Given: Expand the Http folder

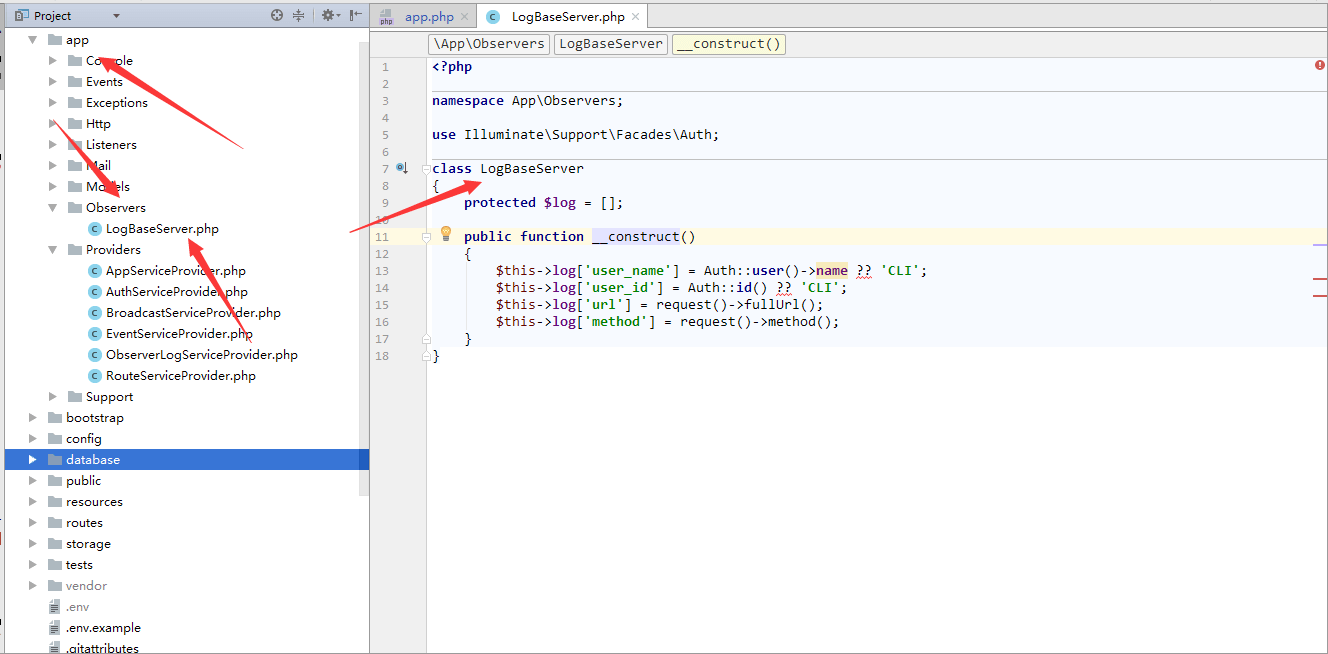Looking at the screenshot, I should pyautogui.click(x=53, y=123).
